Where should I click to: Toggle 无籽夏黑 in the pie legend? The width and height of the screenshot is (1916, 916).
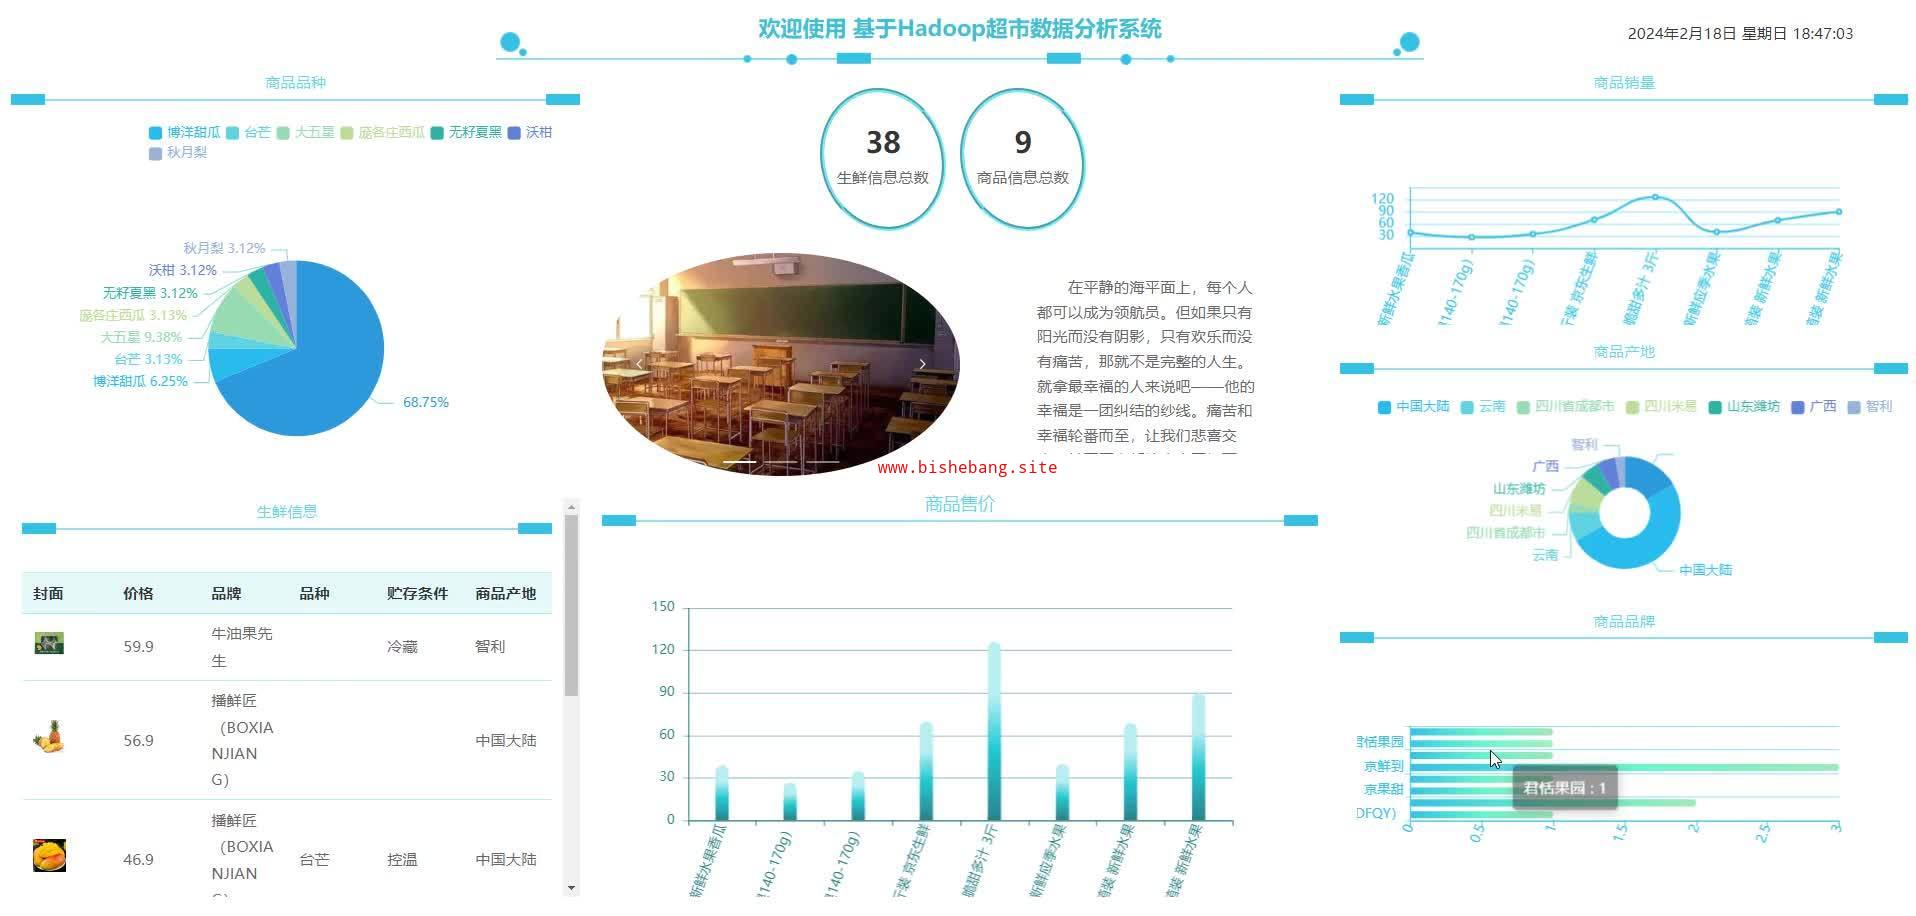[x=466, y=132]
